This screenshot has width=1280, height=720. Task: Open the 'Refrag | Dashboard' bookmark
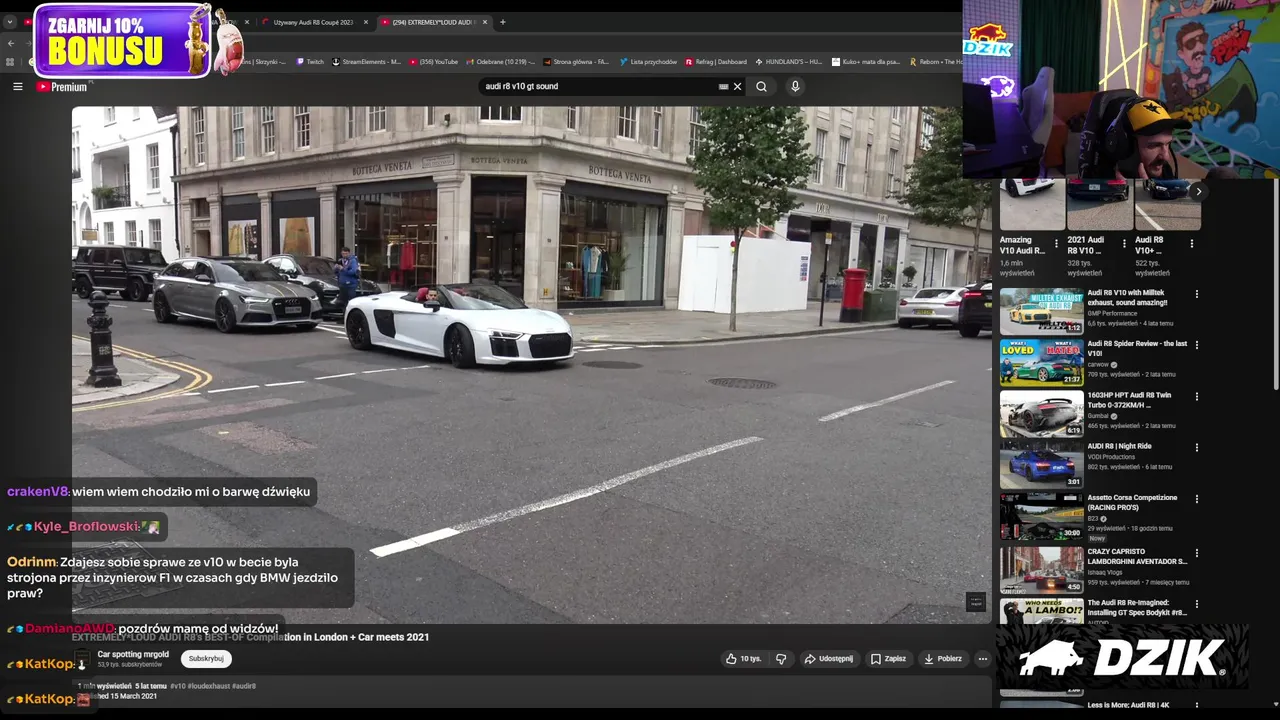tap(716, 62)
